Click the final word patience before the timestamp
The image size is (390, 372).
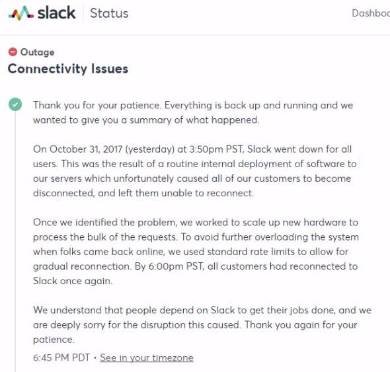pyautogui.click(x=53, y=340)
